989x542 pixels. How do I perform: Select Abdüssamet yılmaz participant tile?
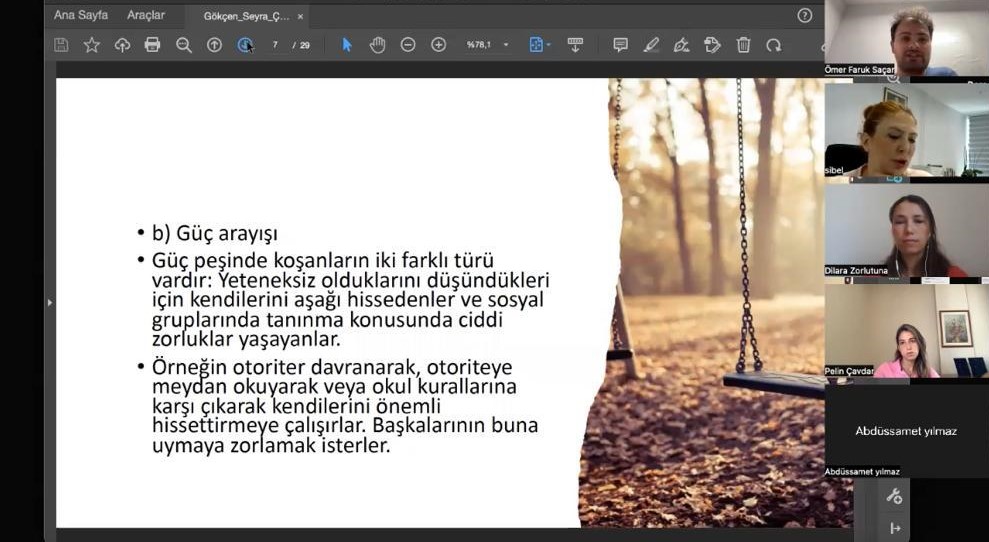coord(906,431)
